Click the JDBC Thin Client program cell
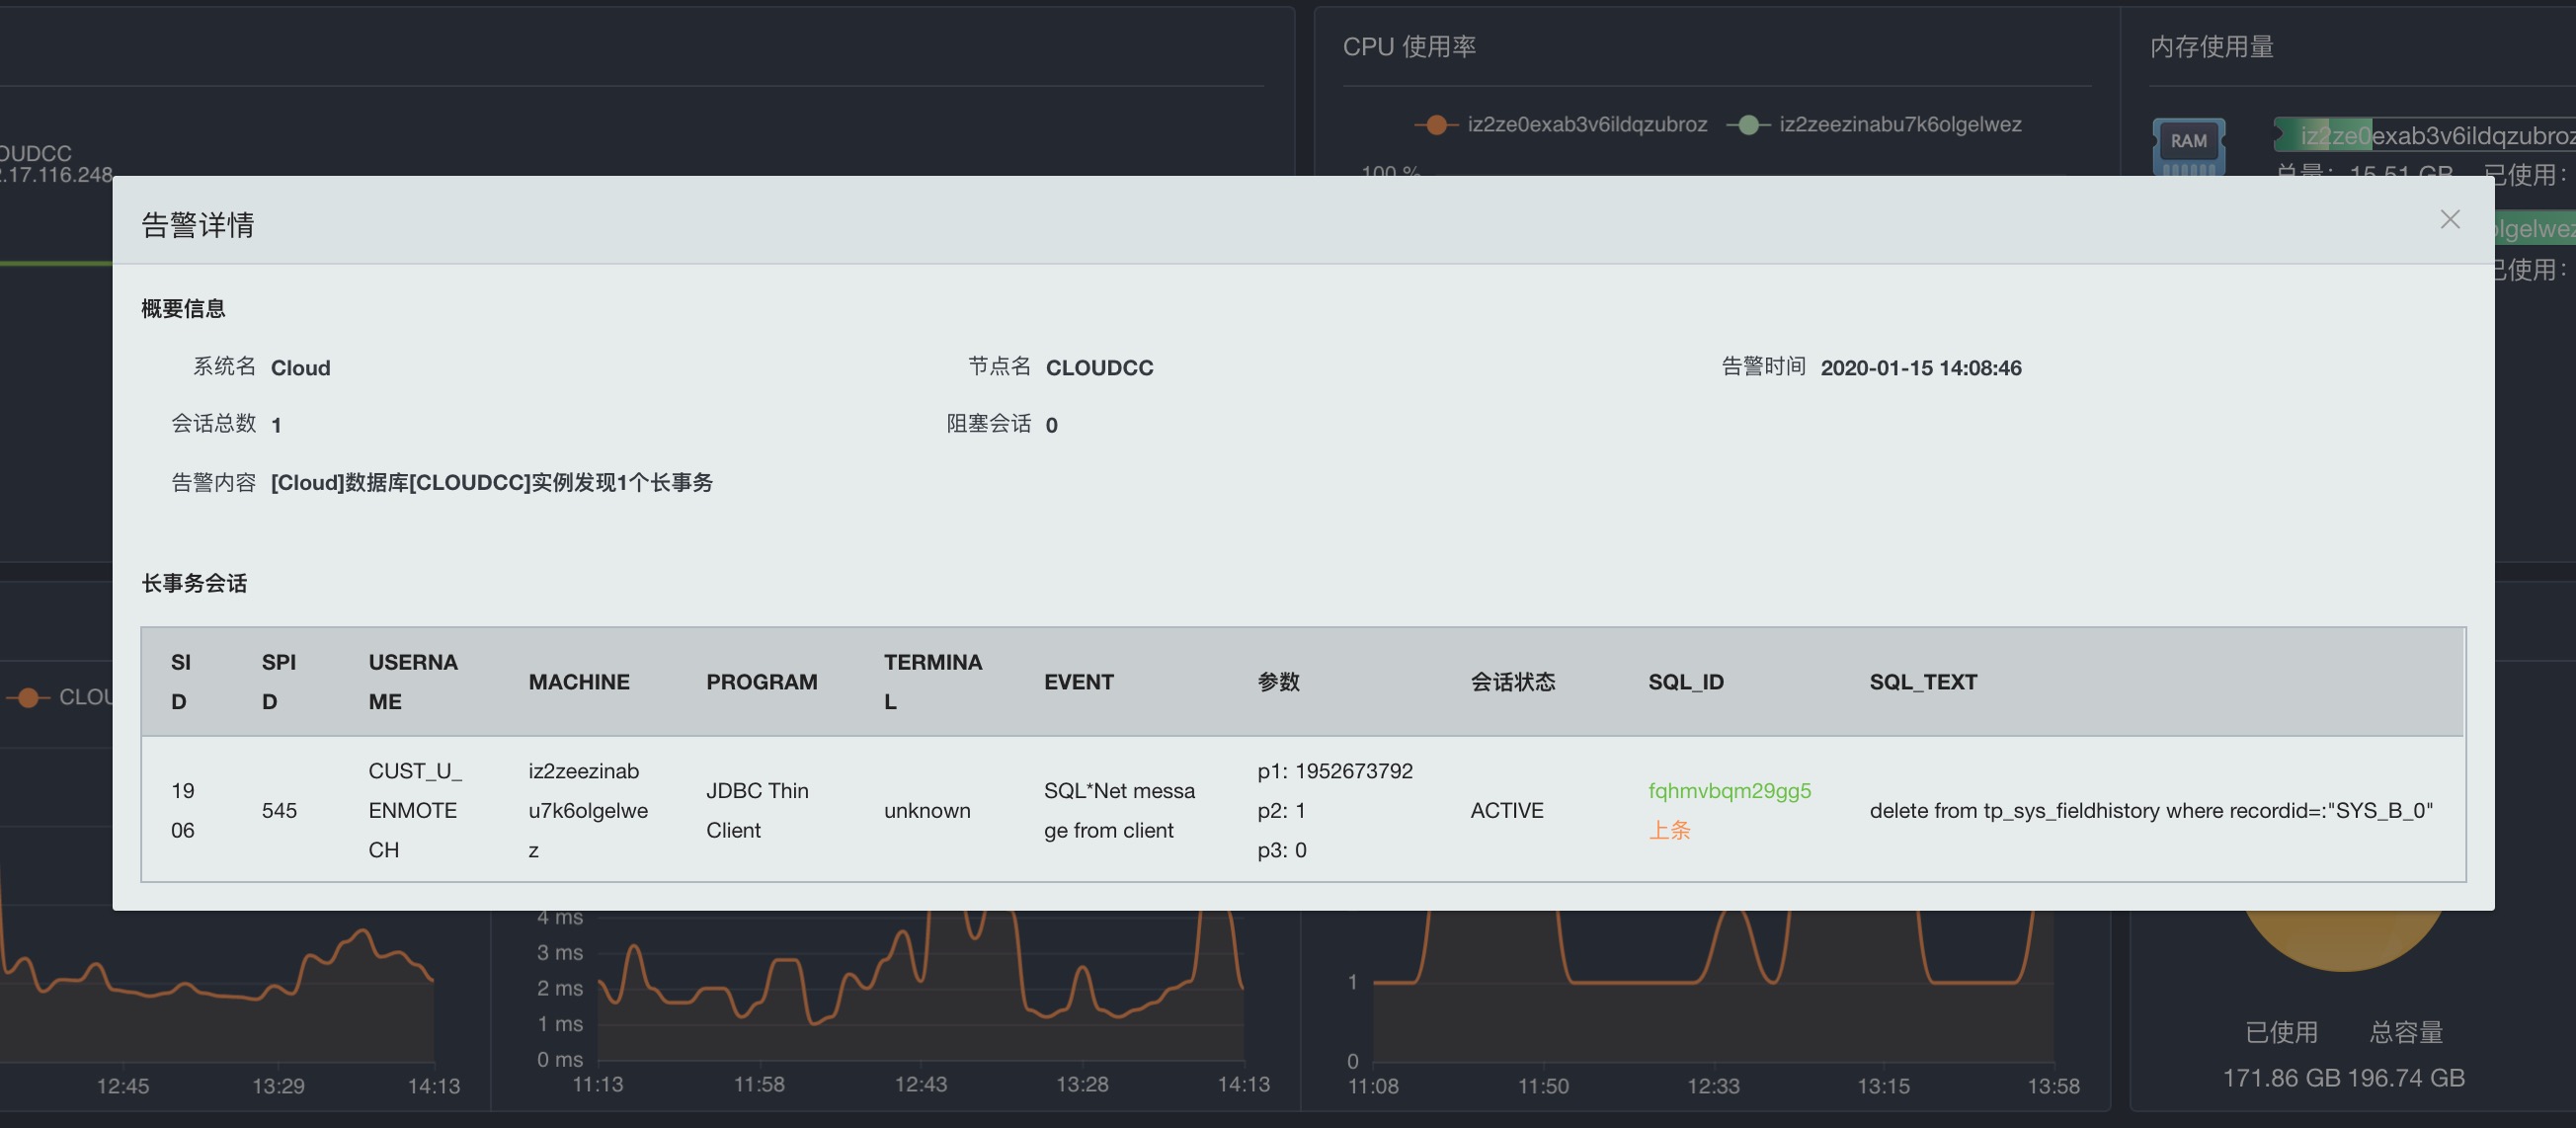The image size is (2576, 1128). pos(756,810)
